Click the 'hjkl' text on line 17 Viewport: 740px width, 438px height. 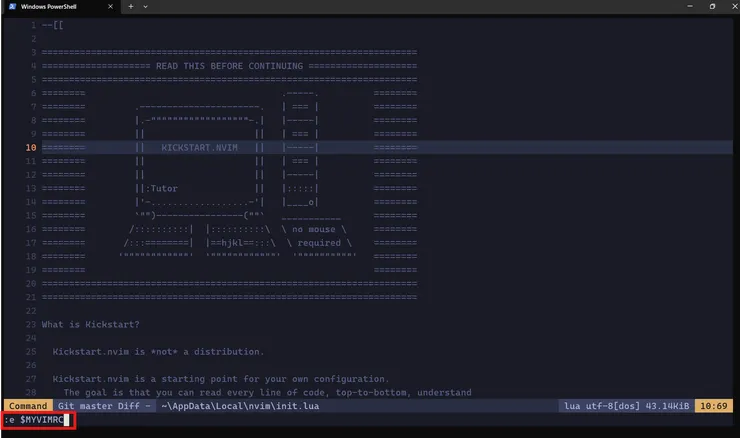coord(232,243)
